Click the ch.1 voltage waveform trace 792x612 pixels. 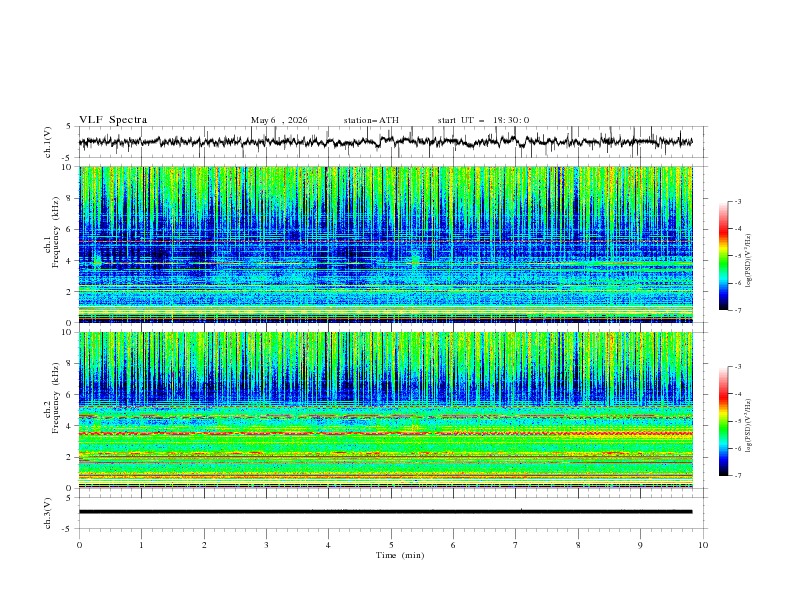pyautogui.click(x=385, y=142)
